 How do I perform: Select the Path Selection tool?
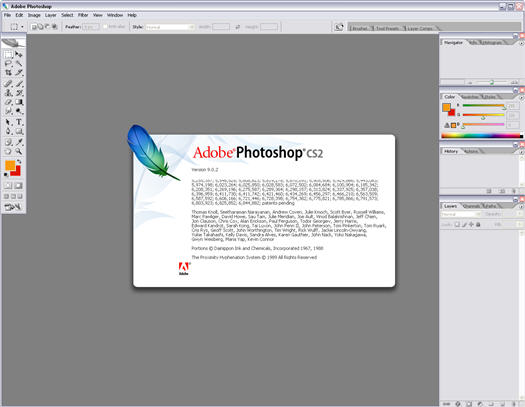[8, 122]
